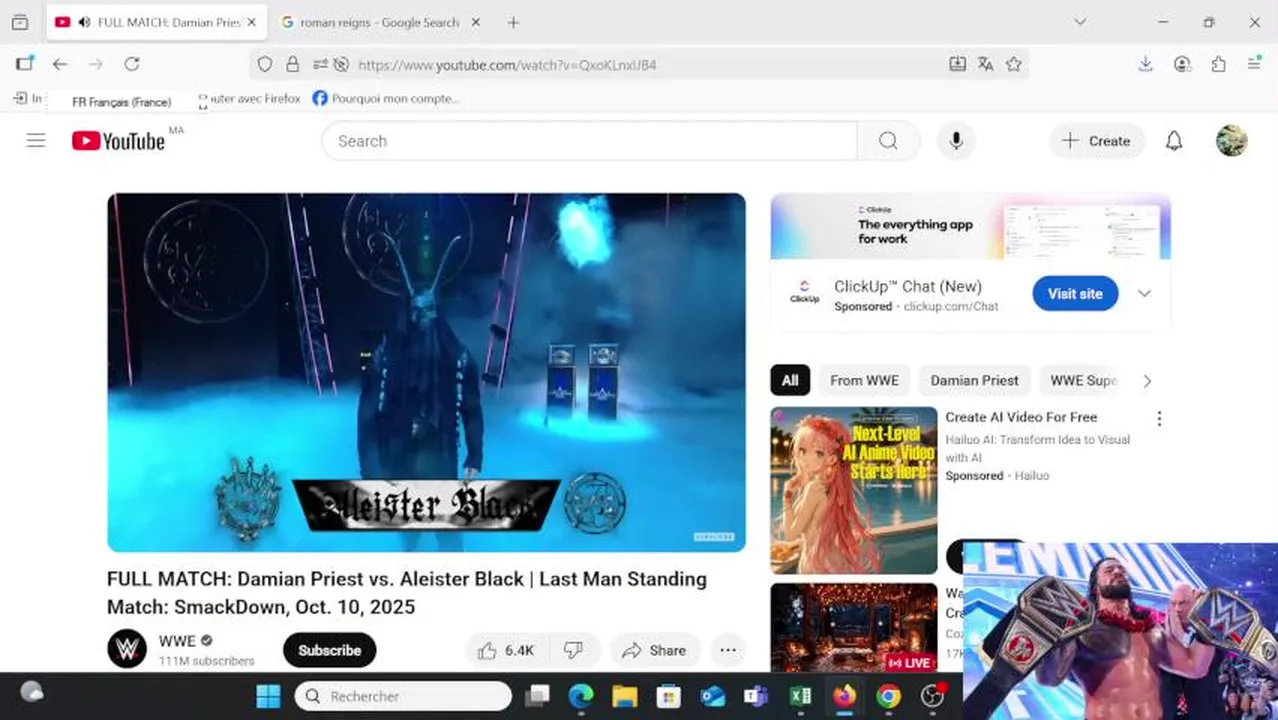The image size is (1278, 720).
Task: Click the Share button
Action: pyautogui.click(x=654, y=650)
